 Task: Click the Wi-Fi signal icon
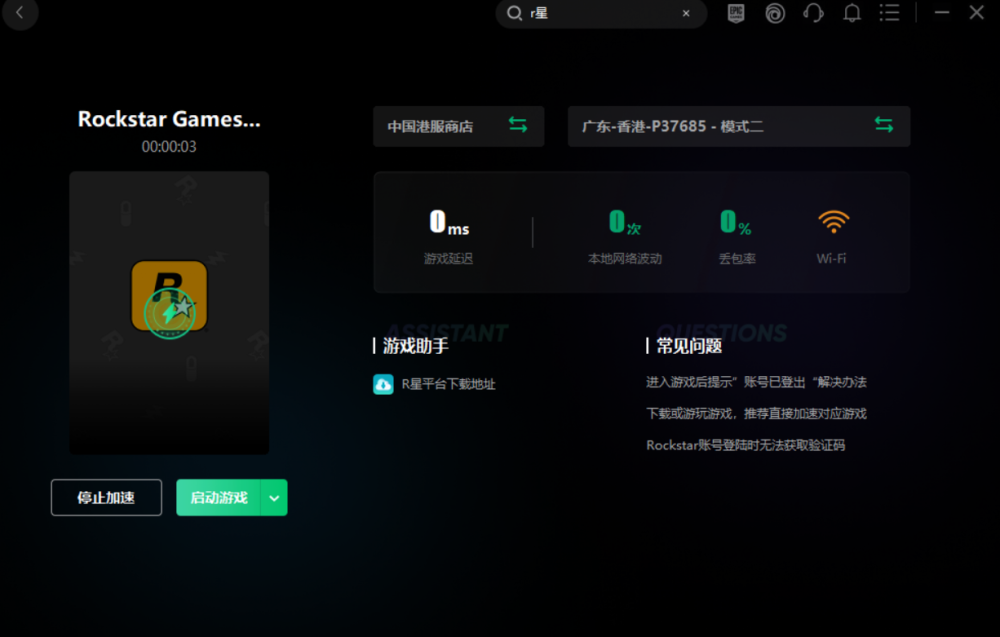834,222
